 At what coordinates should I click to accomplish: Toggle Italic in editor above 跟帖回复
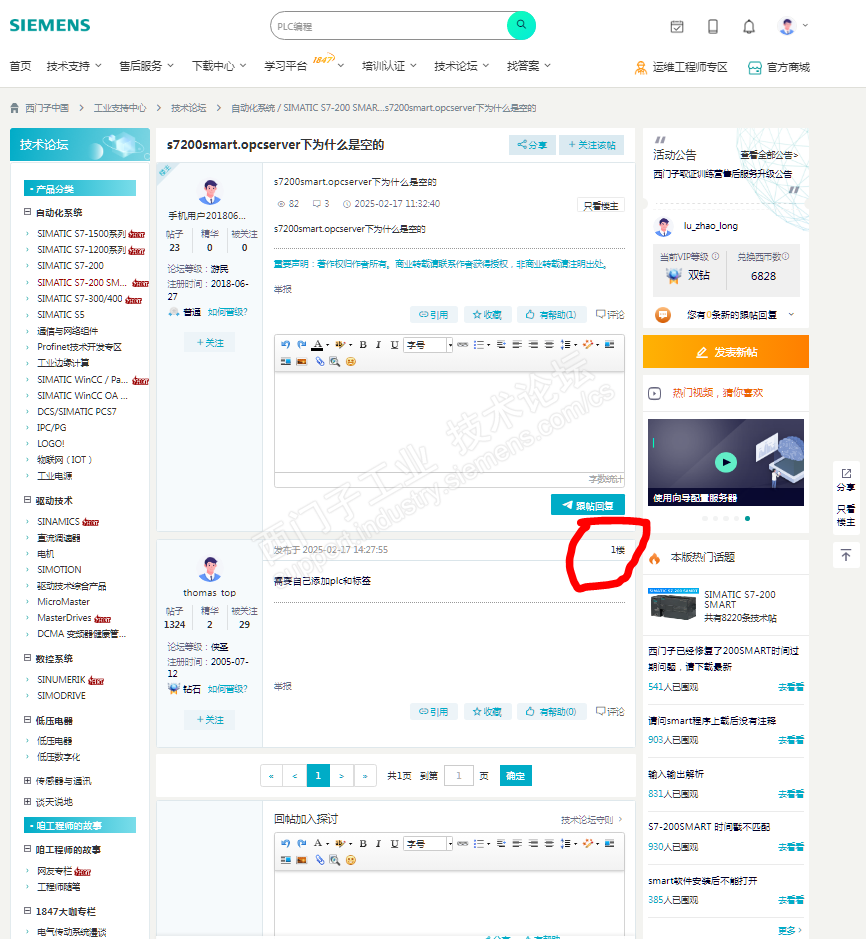coord(379,344)
